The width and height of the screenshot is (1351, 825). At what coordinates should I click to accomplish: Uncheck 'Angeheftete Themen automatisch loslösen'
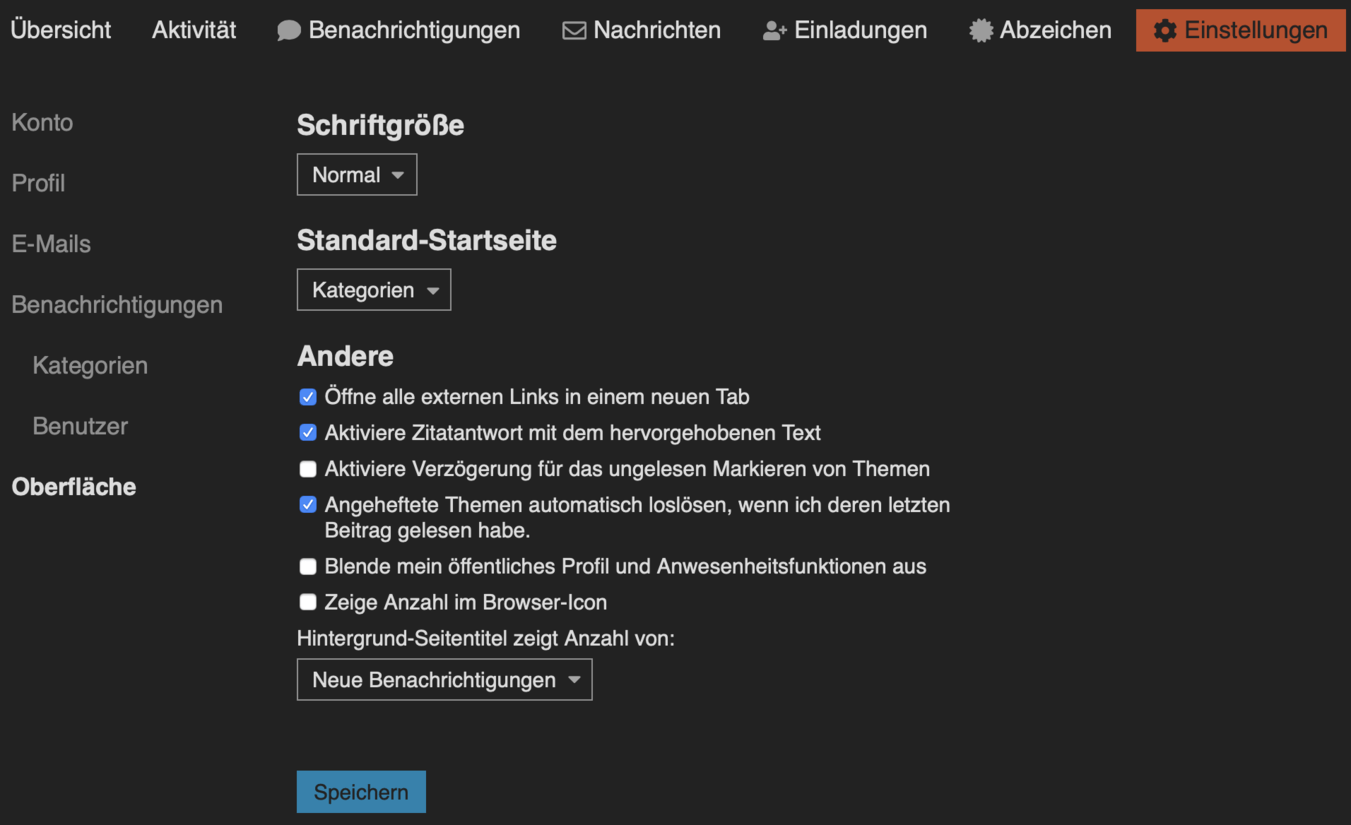[x=308, y=505]
